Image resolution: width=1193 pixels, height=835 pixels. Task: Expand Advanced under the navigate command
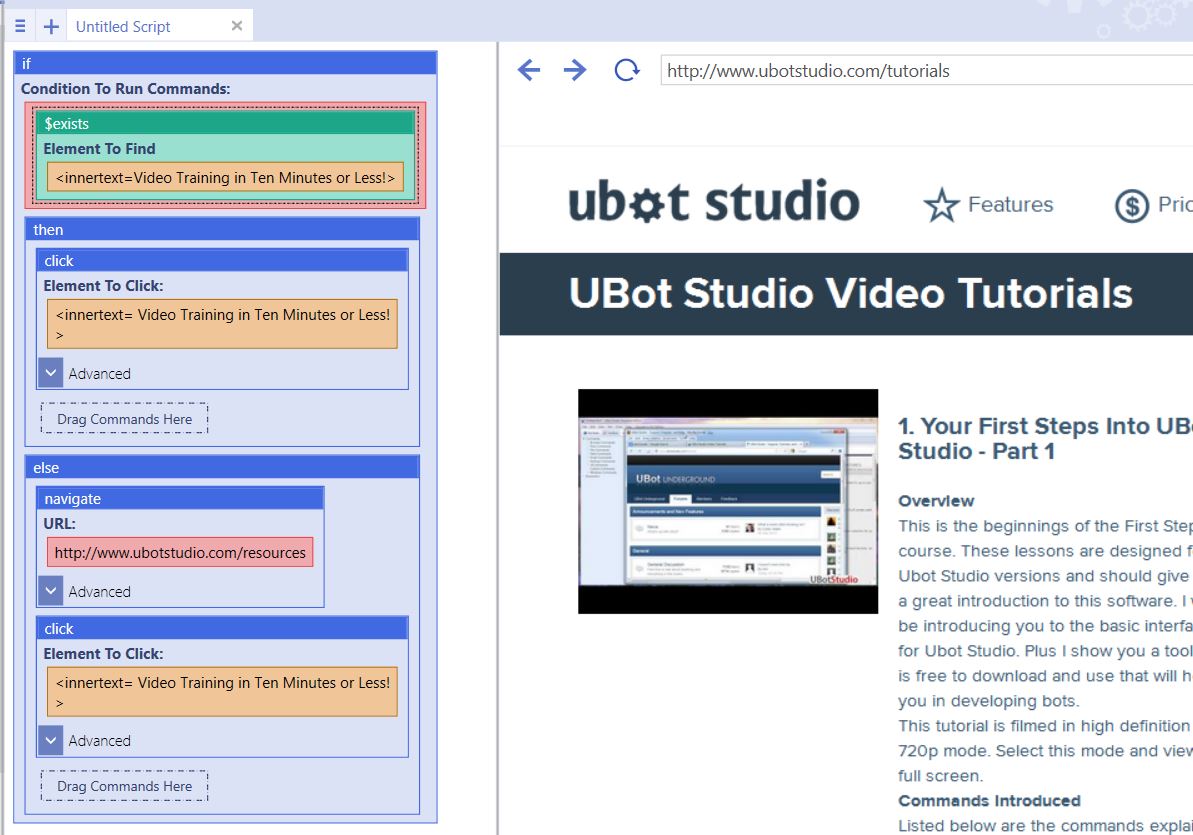[50, 591]
